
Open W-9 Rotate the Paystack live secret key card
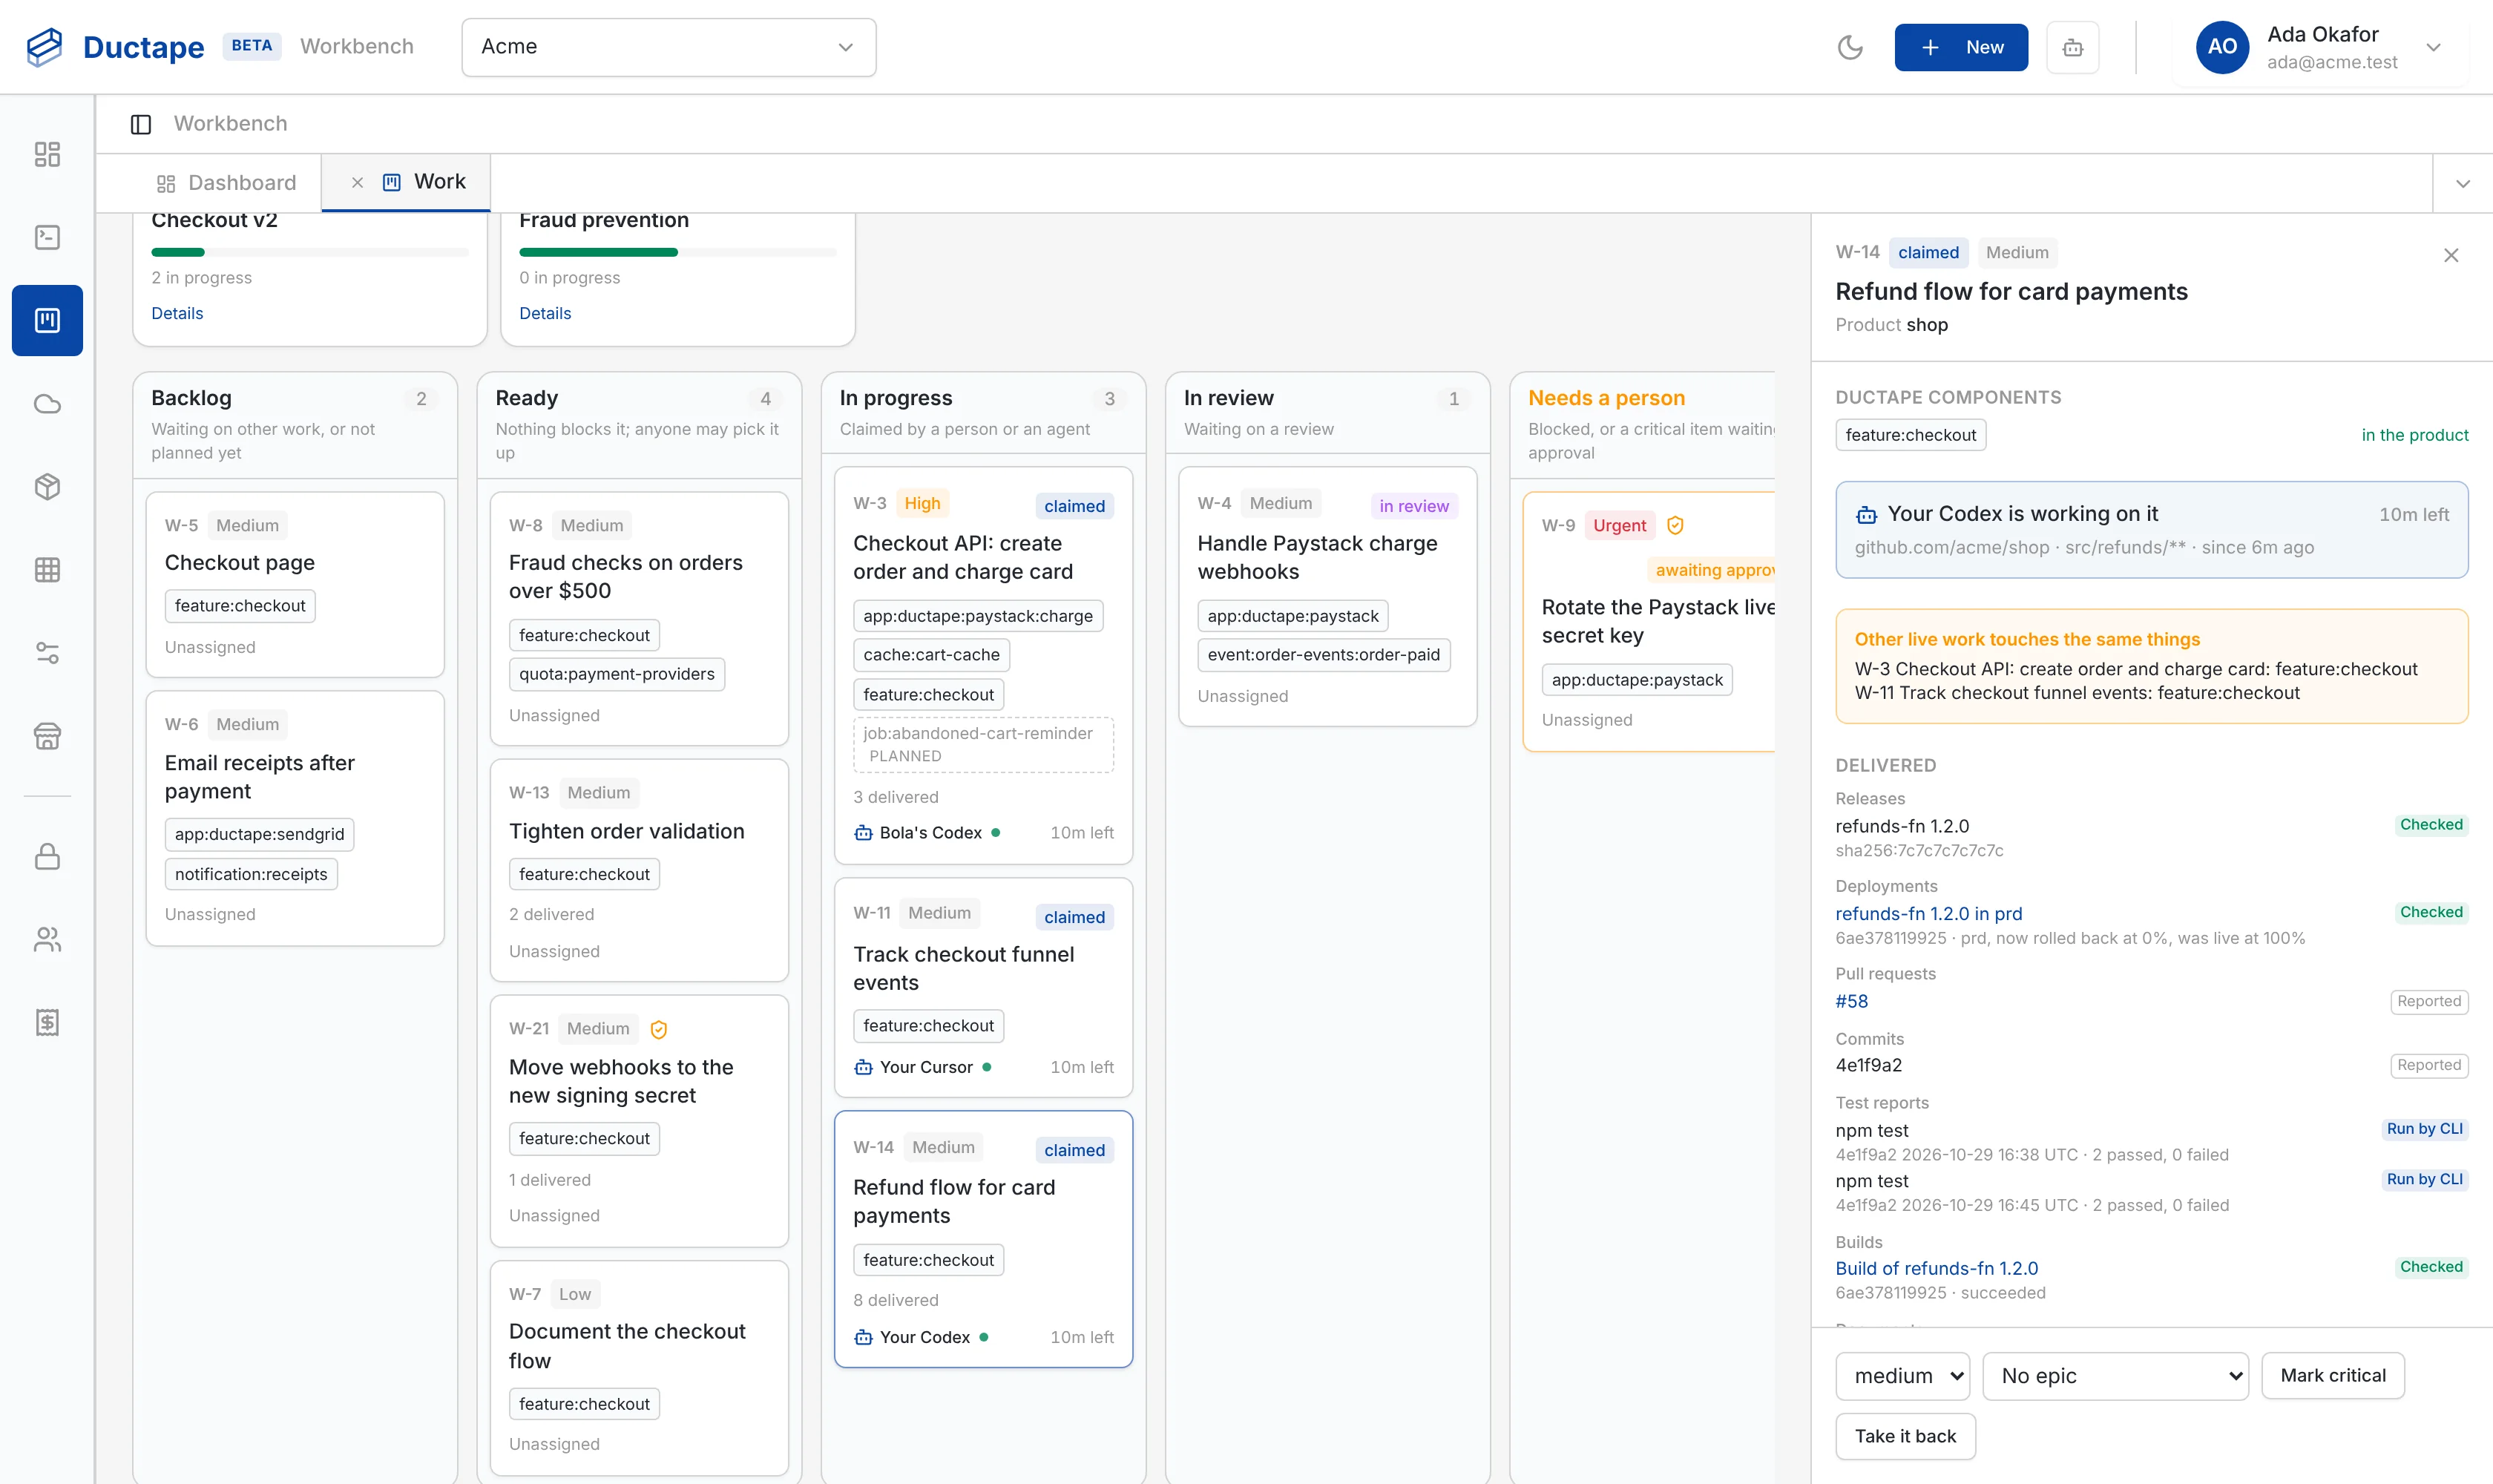(1650, 621)
